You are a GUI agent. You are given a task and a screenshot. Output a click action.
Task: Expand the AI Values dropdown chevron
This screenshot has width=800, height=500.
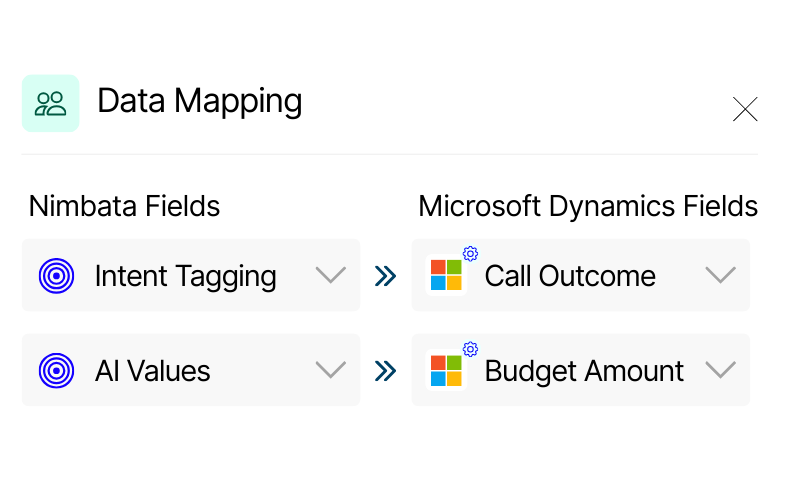pos(330,371)
